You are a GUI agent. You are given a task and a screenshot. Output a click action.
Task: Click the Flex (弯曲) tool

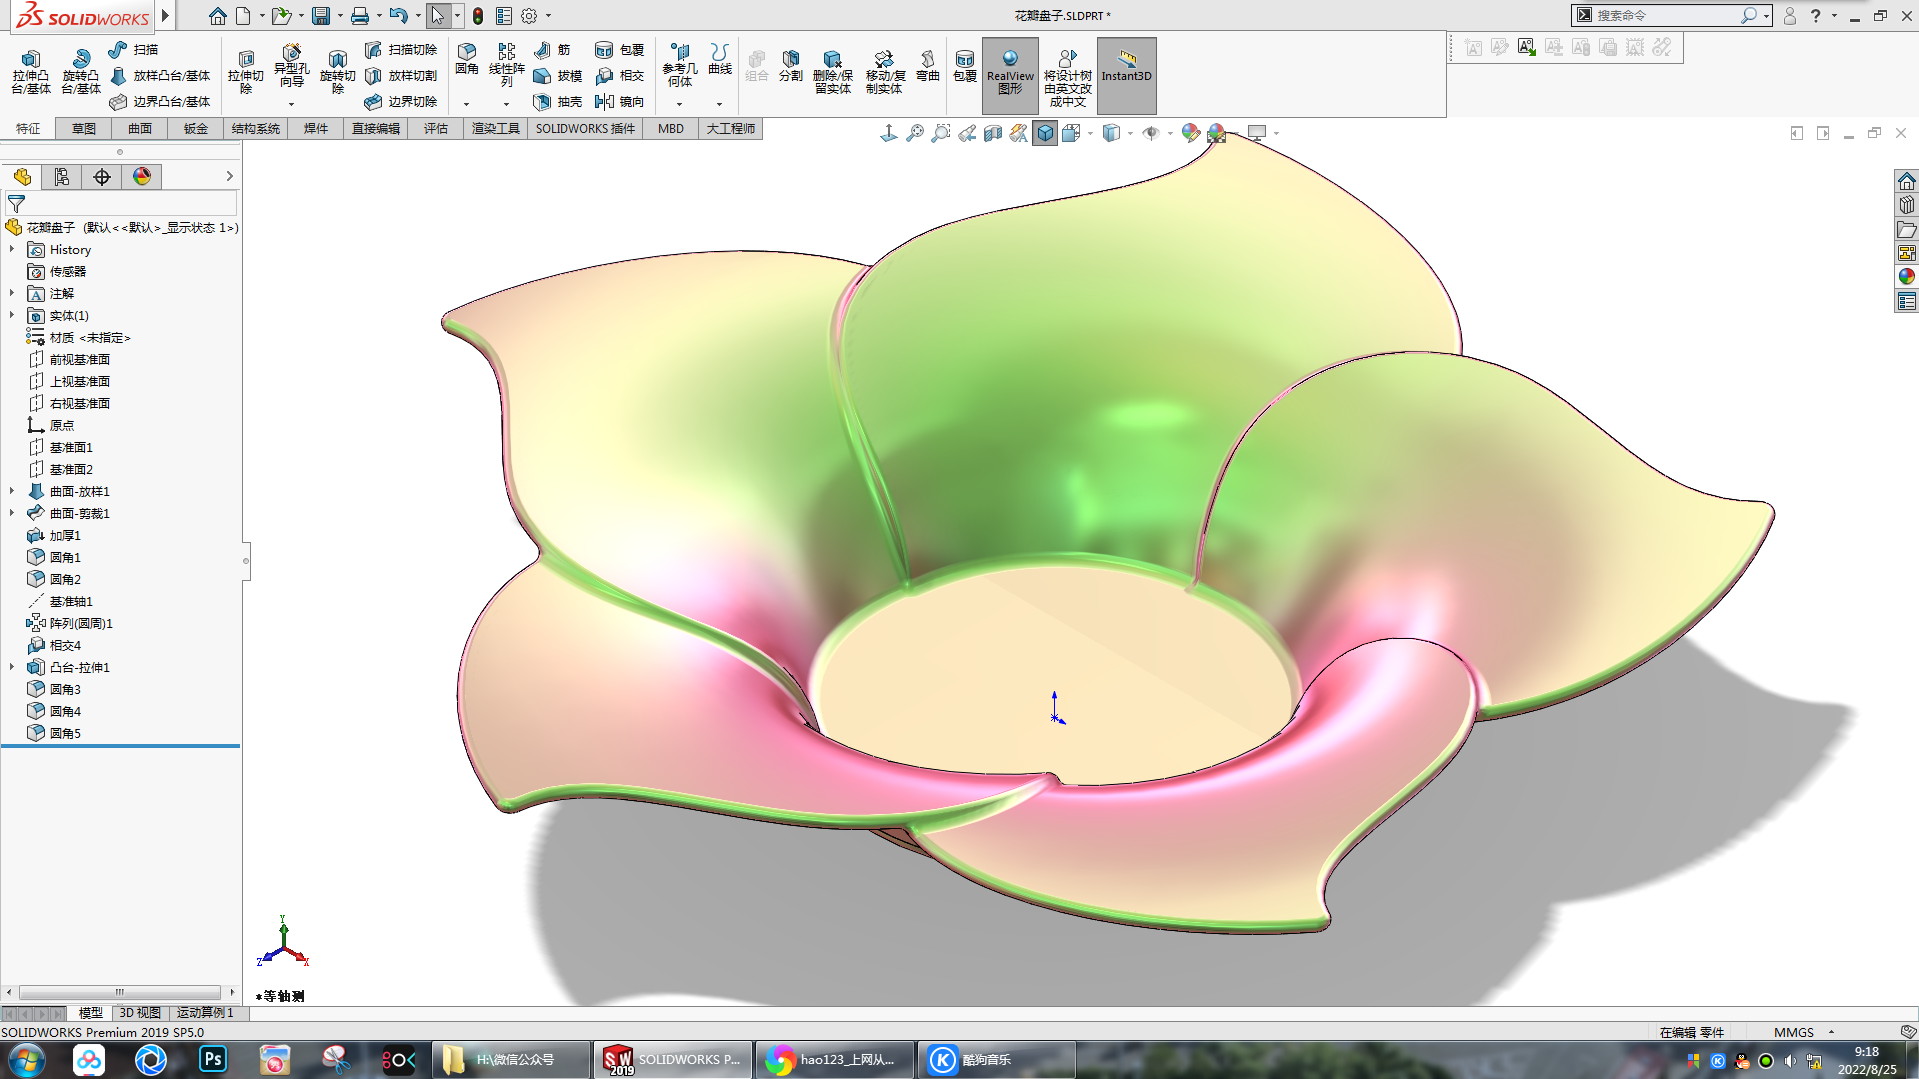(928, 66)
